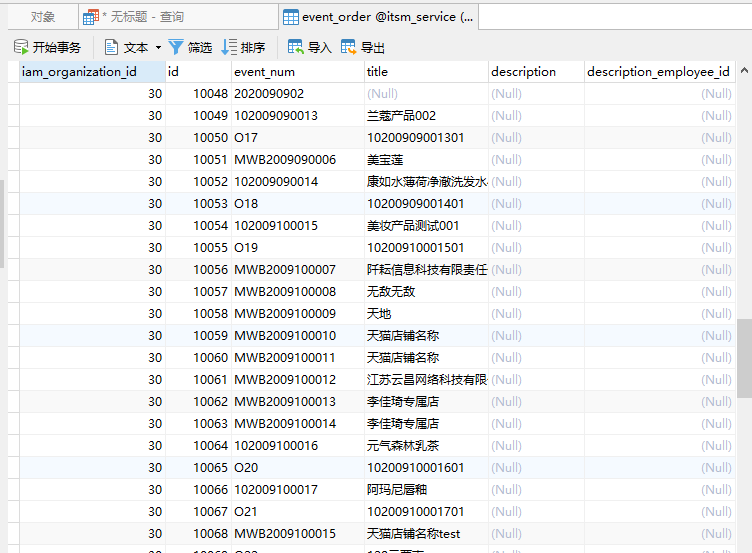This screenshot has height=553, width=752.
Task: Select id cell 10058
Action: tap(199, 314)
